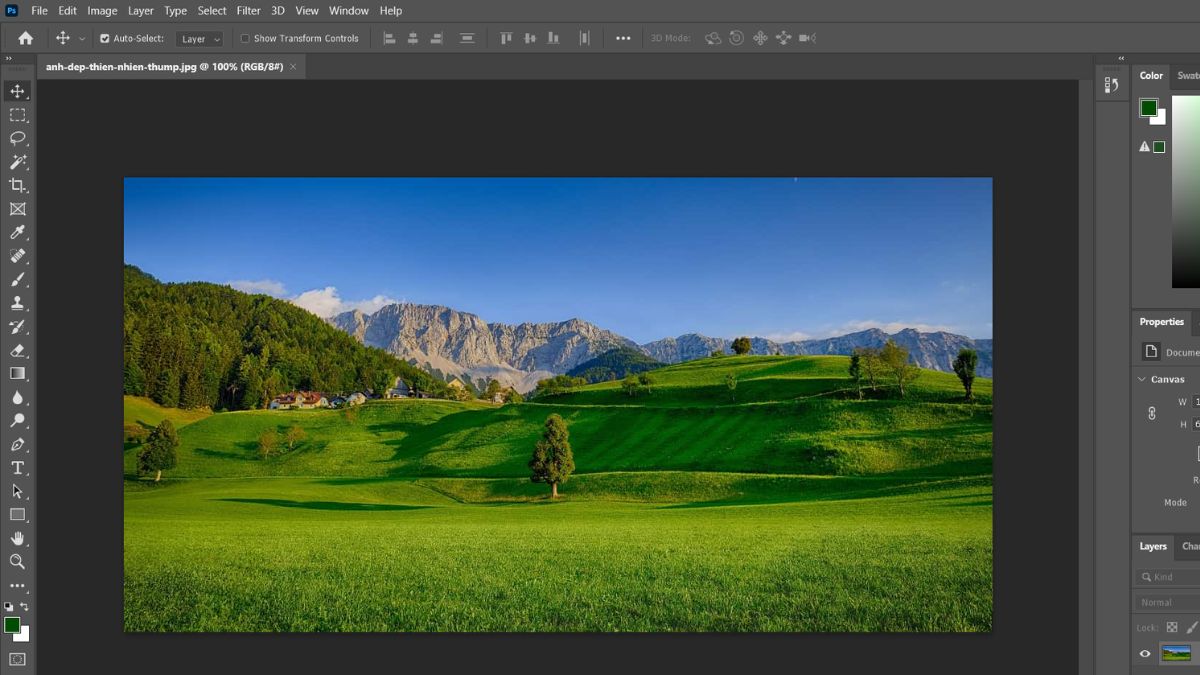Viewport: 1200px width, 675px height.
Task: Open the Image menu
Action: pos(102,11)
